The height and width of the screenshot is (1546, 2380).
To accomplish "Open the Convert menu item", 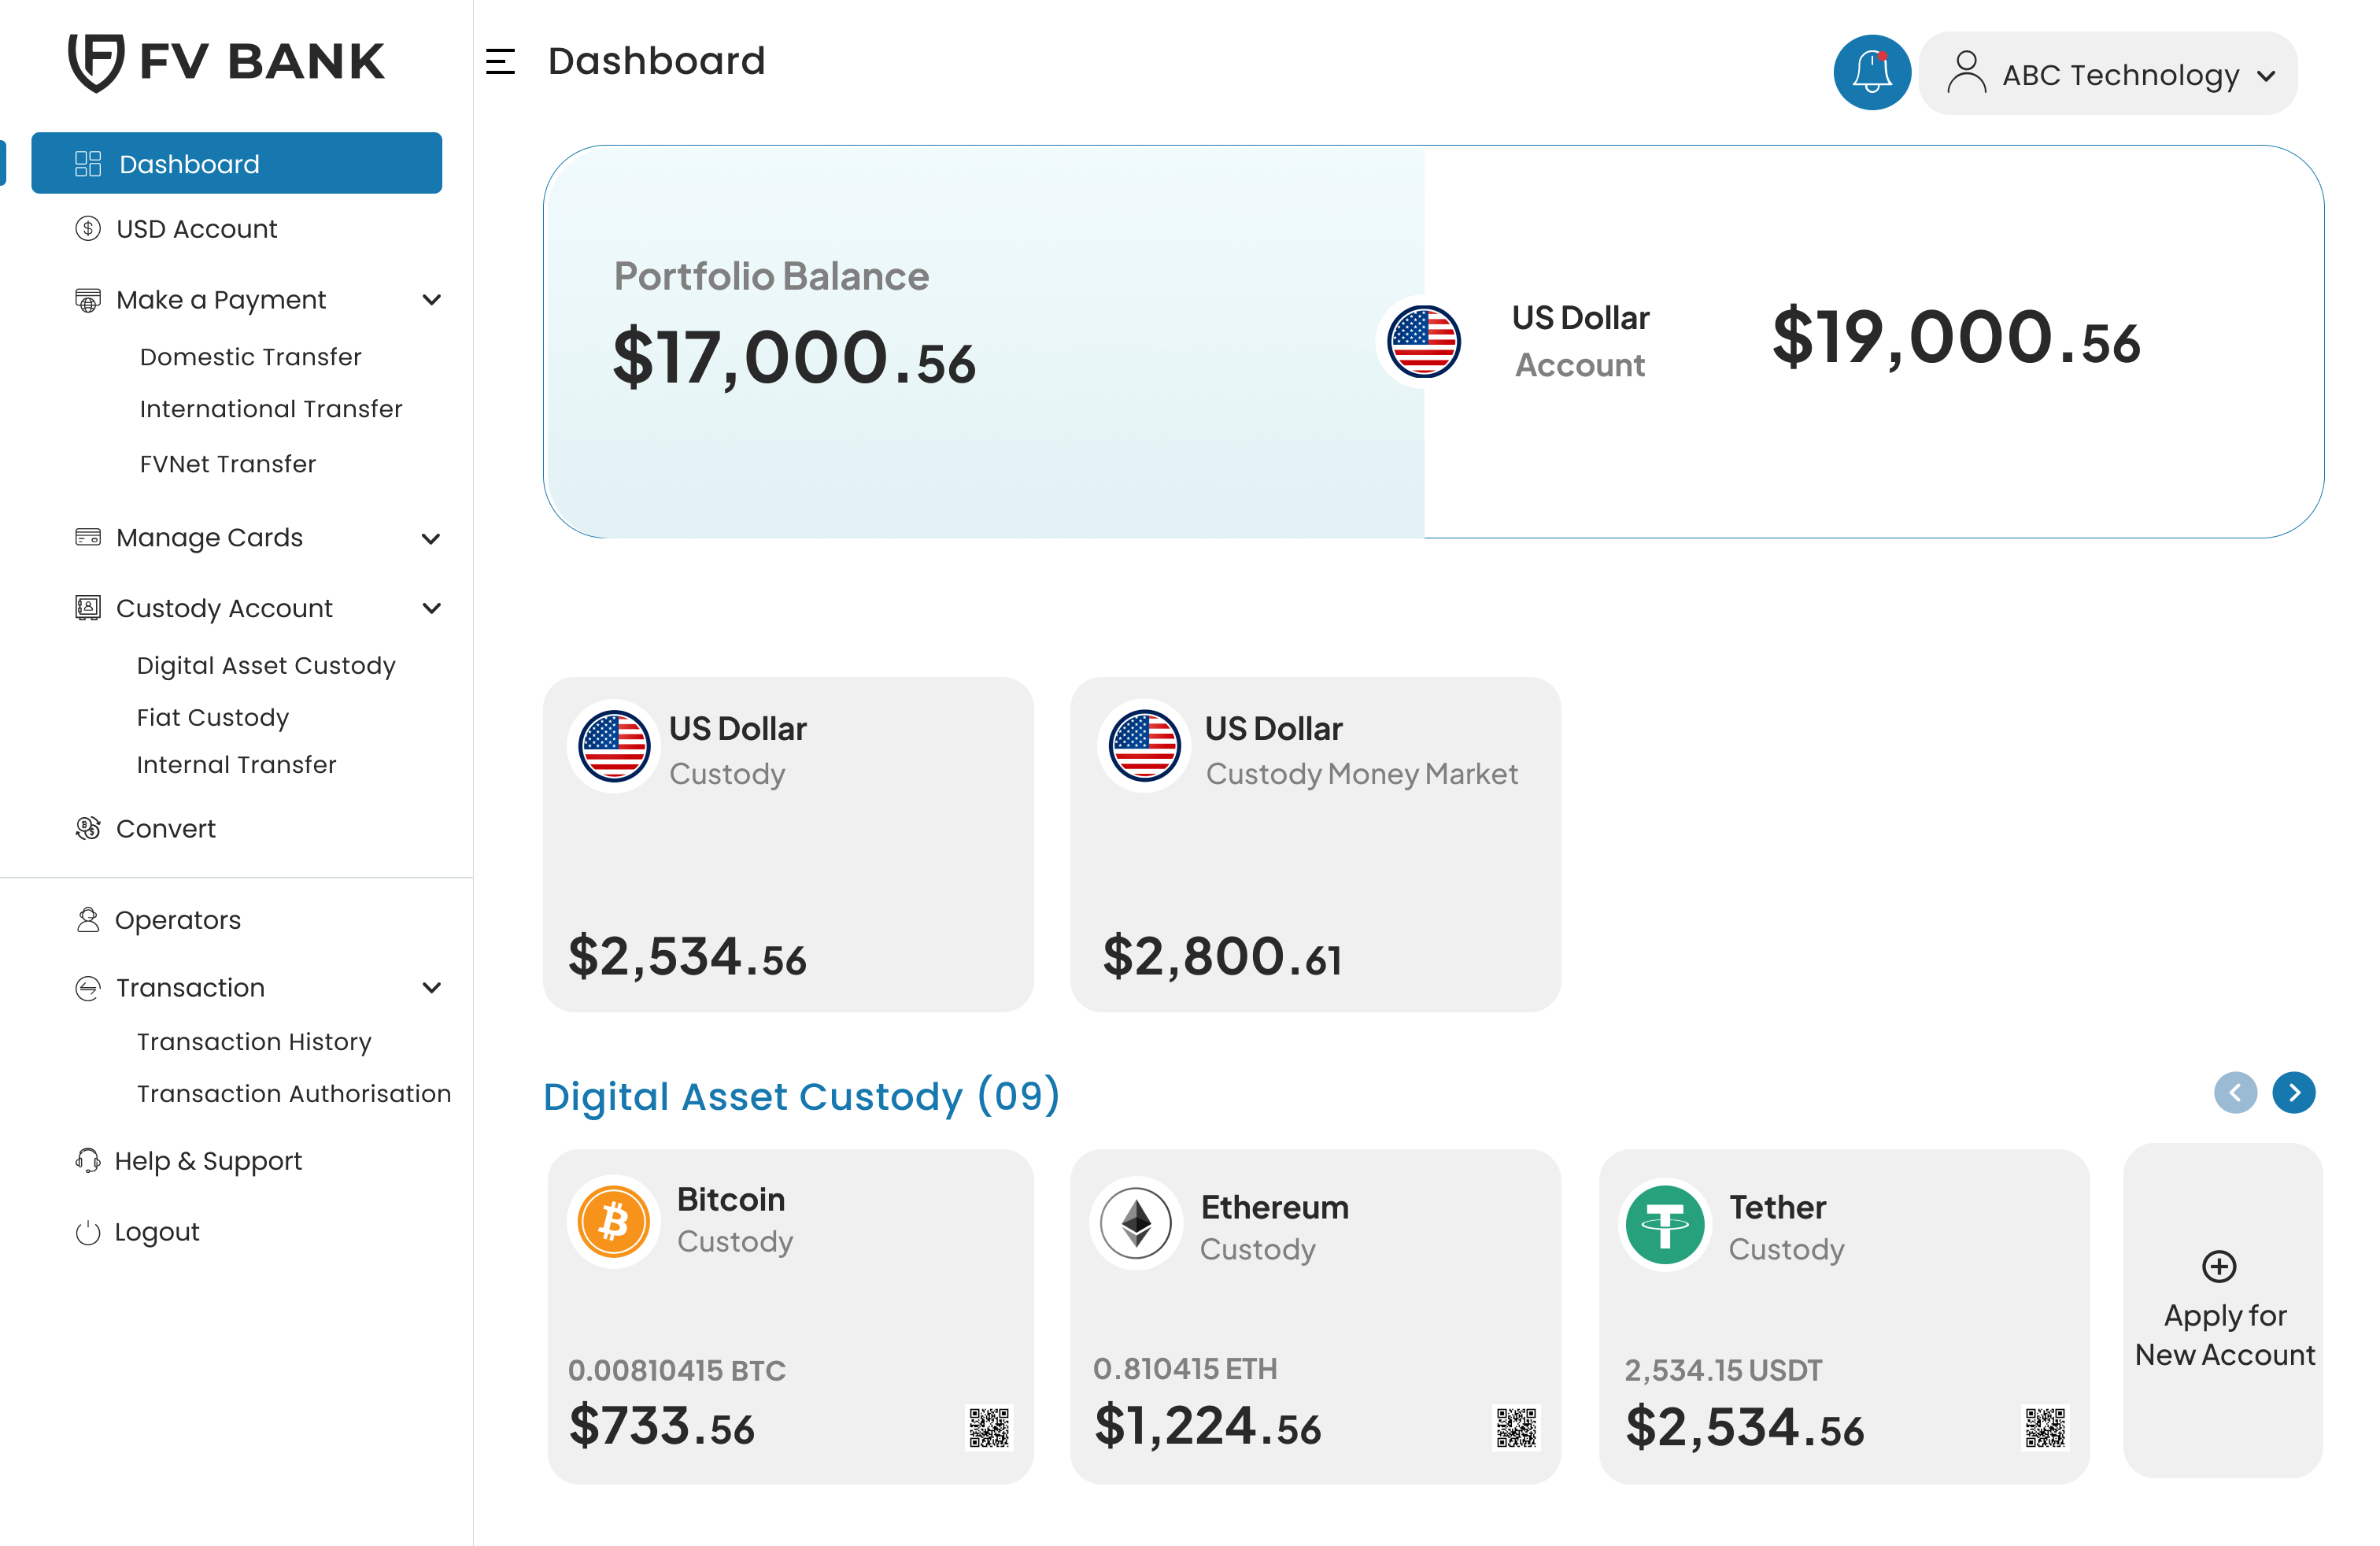I will (x=165, y=828).
